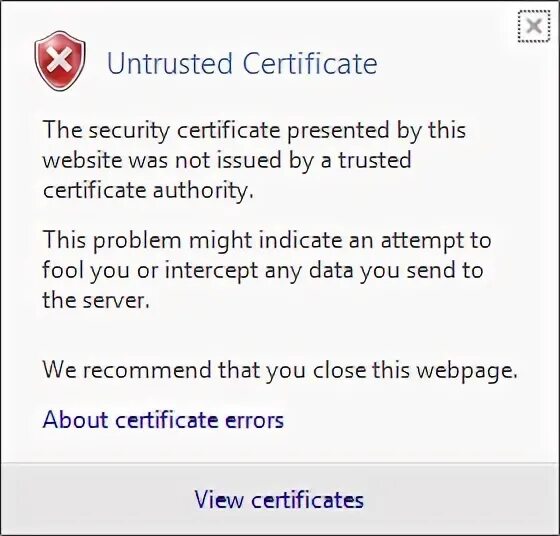Image resolution: width=560 pixels, height=536 pixels.
Task: Click the word "Certificate" in the heading
Action: [x=310, y=63]
